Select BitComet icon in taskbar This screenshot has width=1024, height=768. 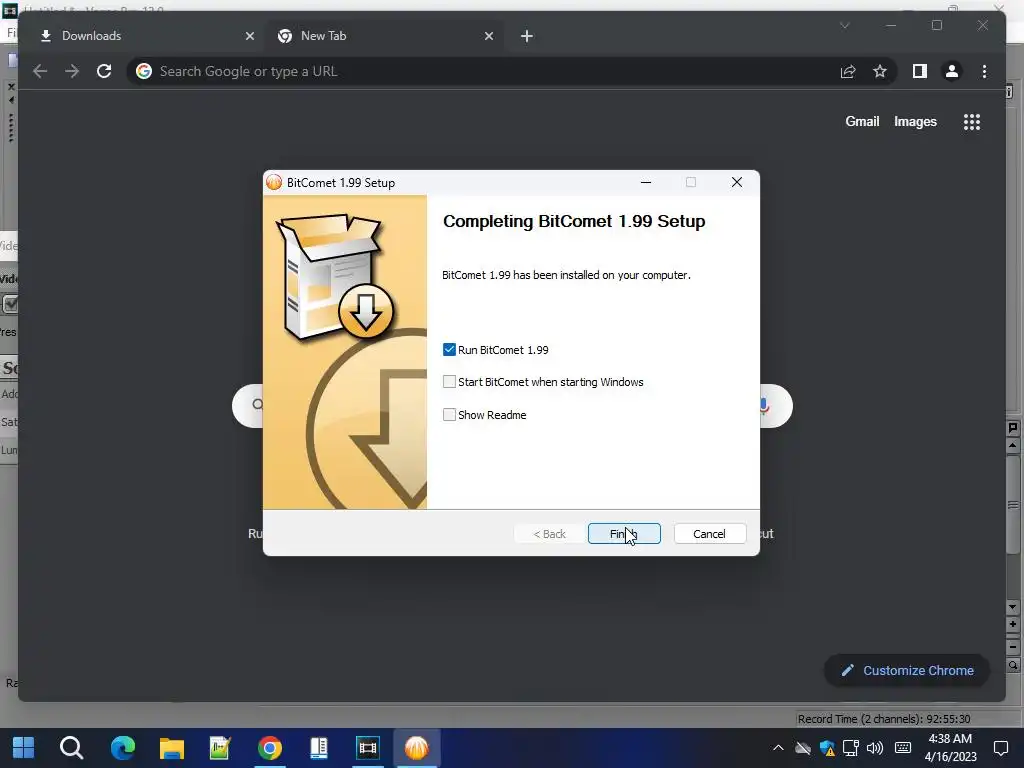[x=417, y=748]
